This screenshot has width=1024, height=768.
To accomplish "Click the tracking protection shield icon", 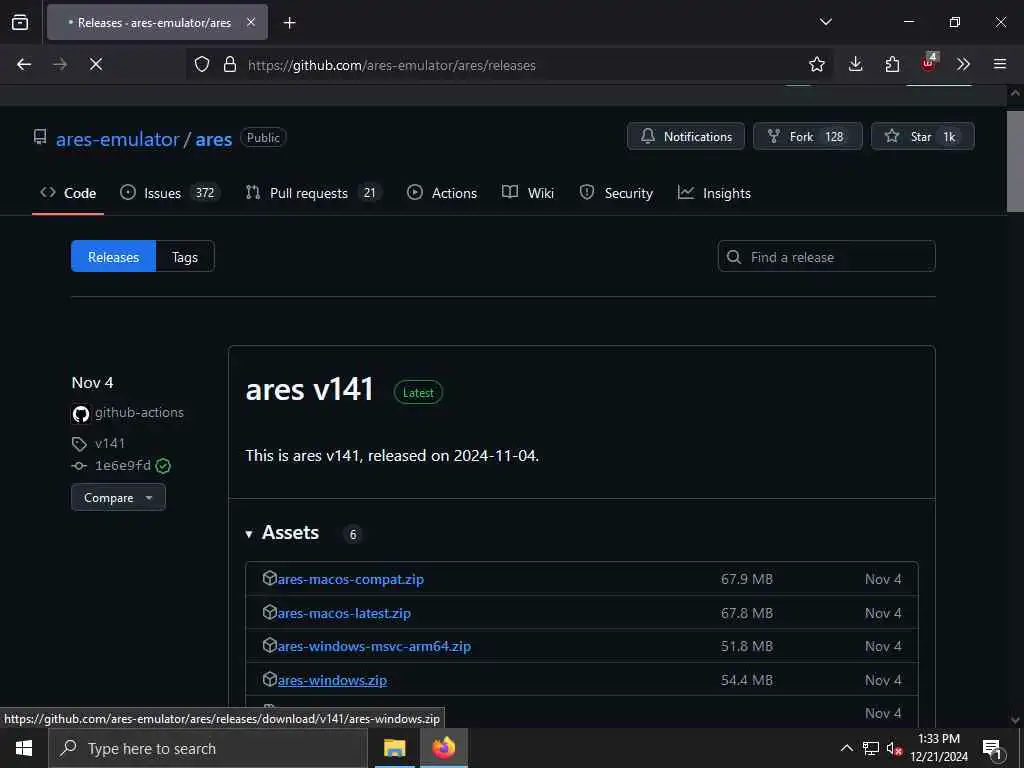I will click(x=202, y=64).
